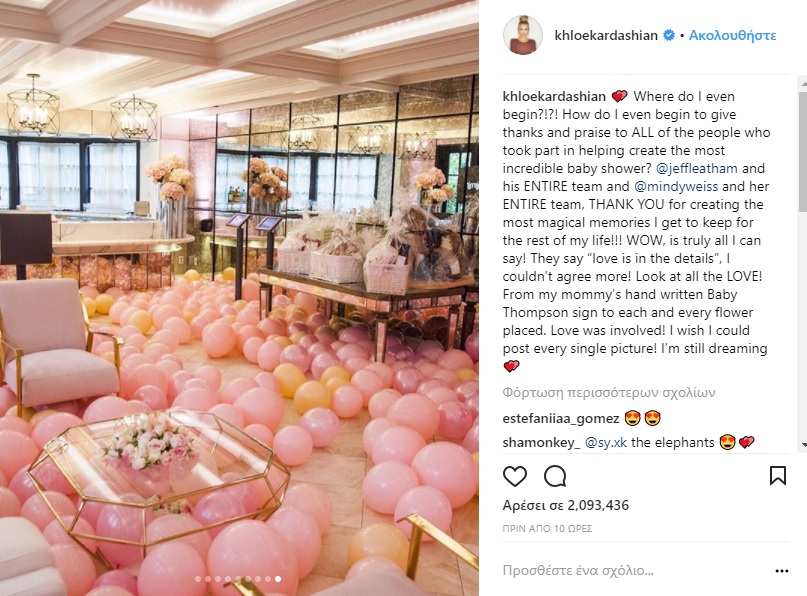Open the estefaniiaa_gomez commenter profile
Image resolution: width=807 pixels, height=596 pixels.
[561, 418]
